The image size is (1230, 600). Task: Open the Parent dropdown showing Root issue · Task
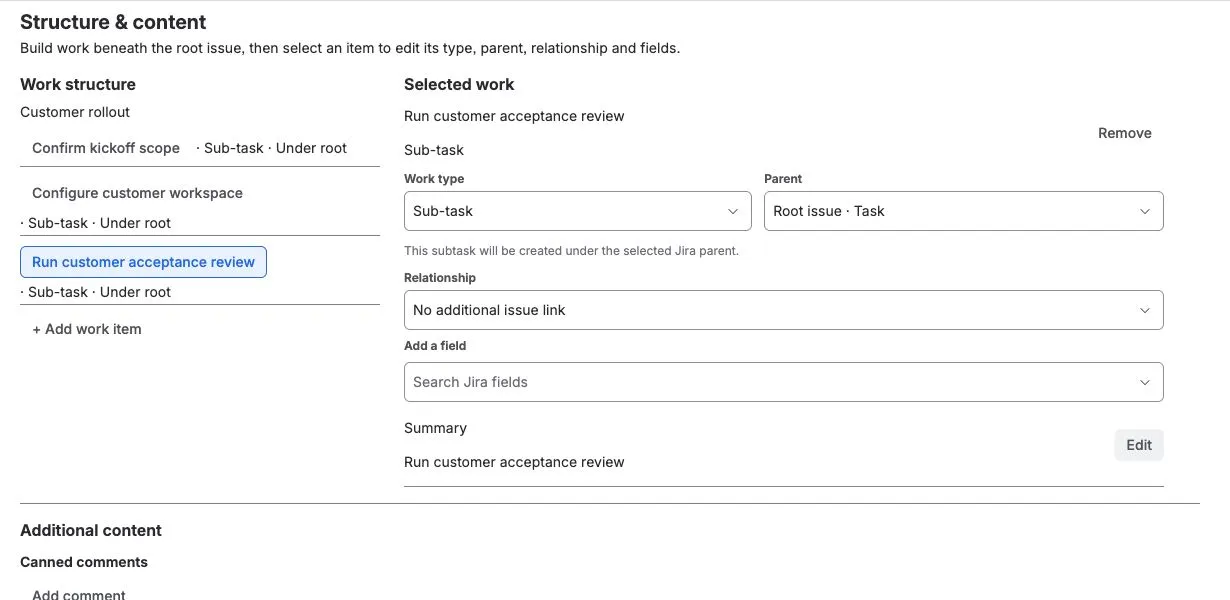(x=963, y=211)
